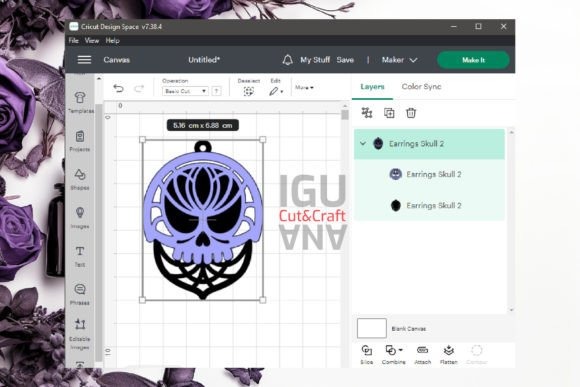Open the Help menu
Image resolution: width=580 pixels, height=387 pixels.
112,40
